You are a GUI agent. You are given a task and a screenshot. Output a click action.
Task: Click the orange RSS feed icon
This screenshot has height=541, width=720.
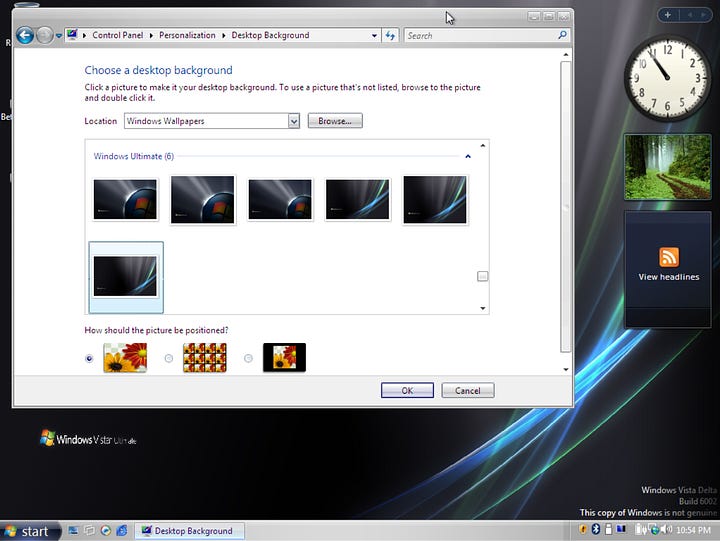click(669, 257)
